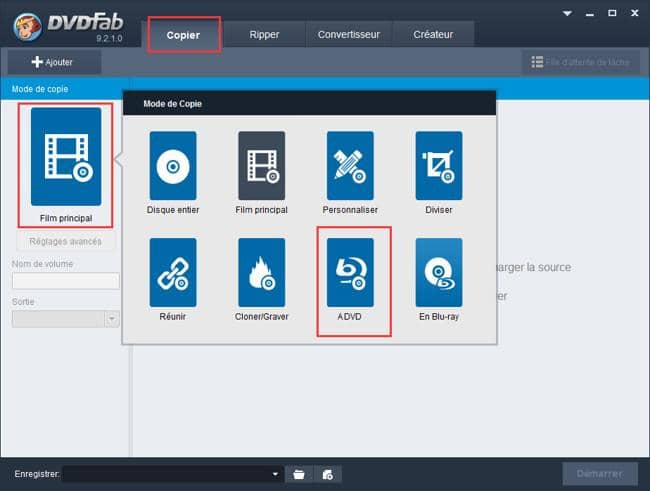The width and height of the screenshot is (650, 491).
Task: Select the Réunir copy mode icon
Action: tap(173, 272)
